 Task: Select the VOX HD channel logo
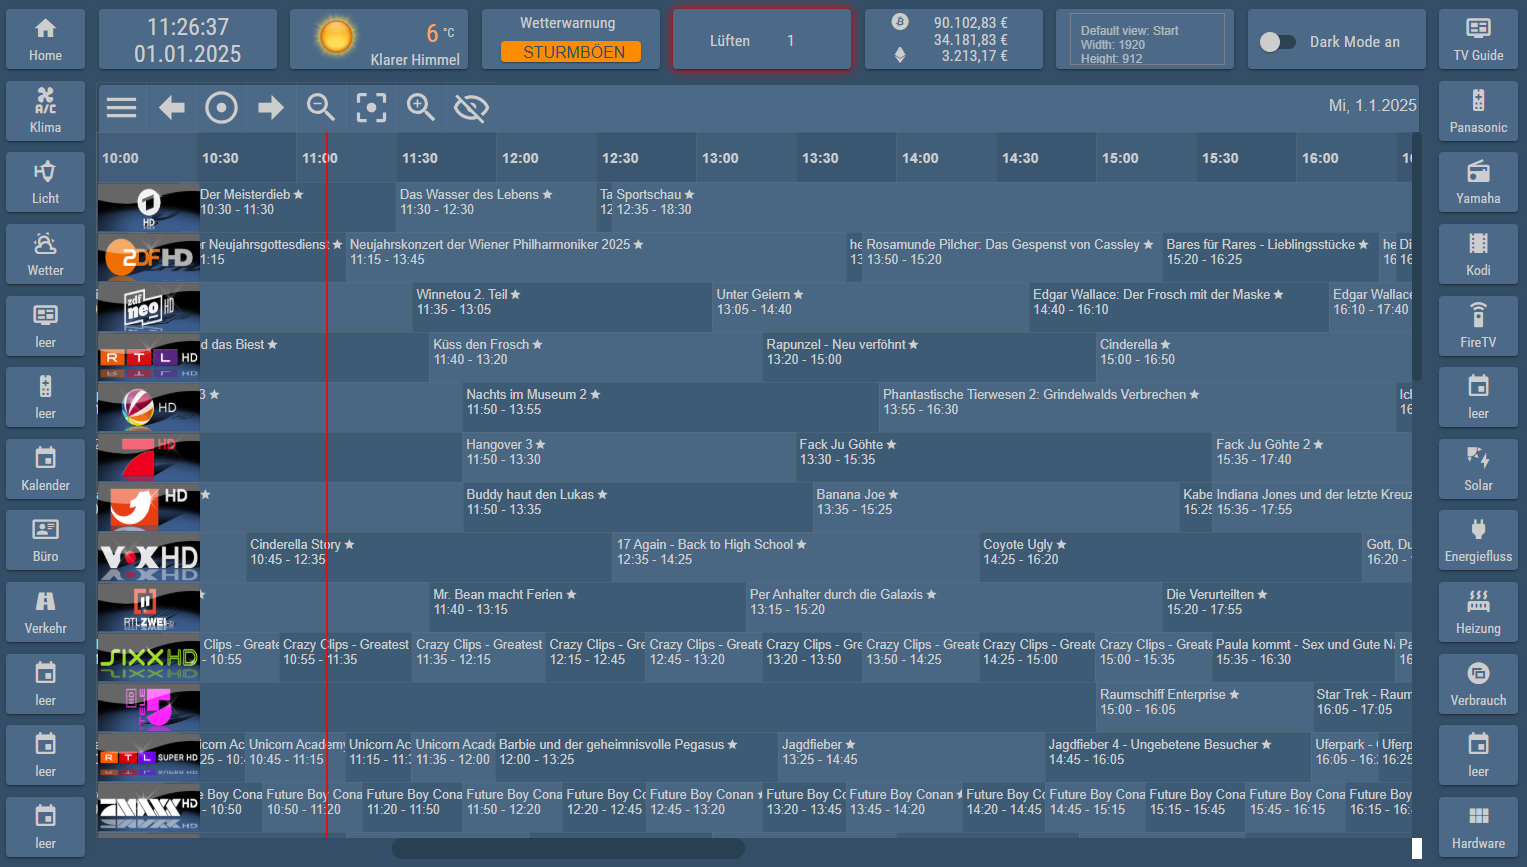(x=149, y=558)
